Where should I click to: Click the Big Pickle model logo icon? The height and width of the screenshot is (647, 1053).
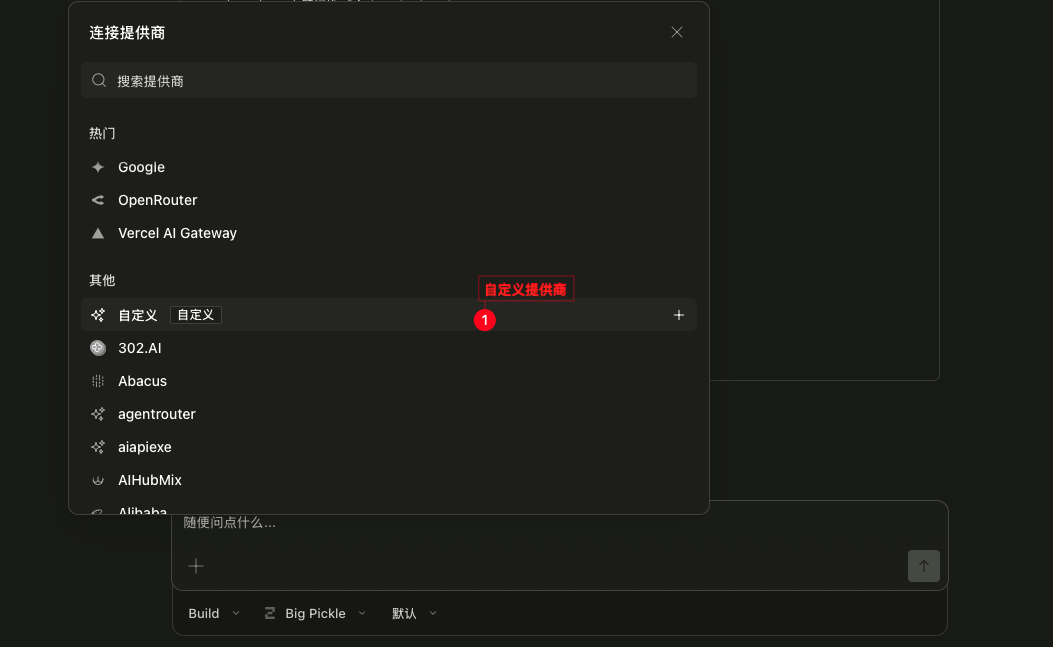coord(270,613)
